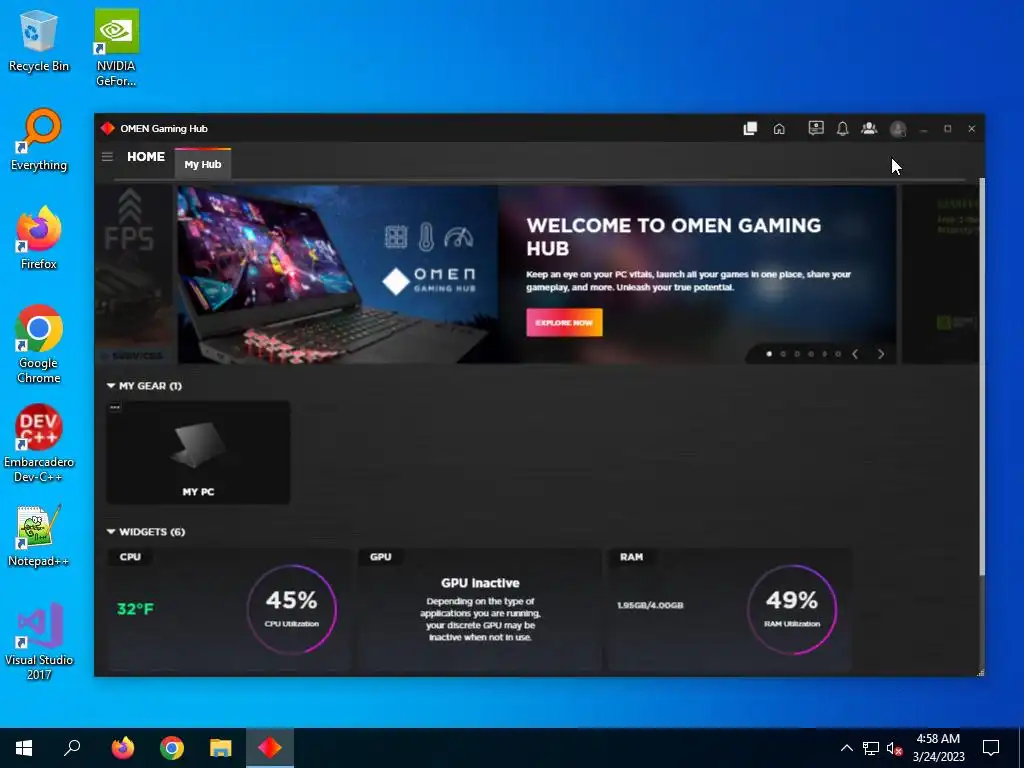Image resolution: width=1024 pixels, height=768 pixels.
Task: Click the FPS banner preview on left
Action: (134, 274)
